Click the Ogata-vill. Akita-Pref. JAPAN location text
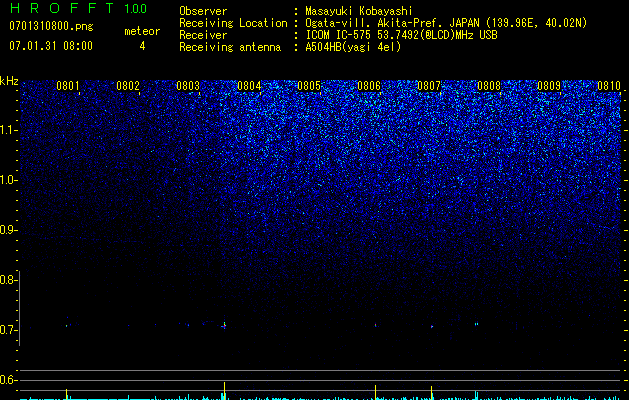Screen dimensions: 629x400 tap(446, 23)
